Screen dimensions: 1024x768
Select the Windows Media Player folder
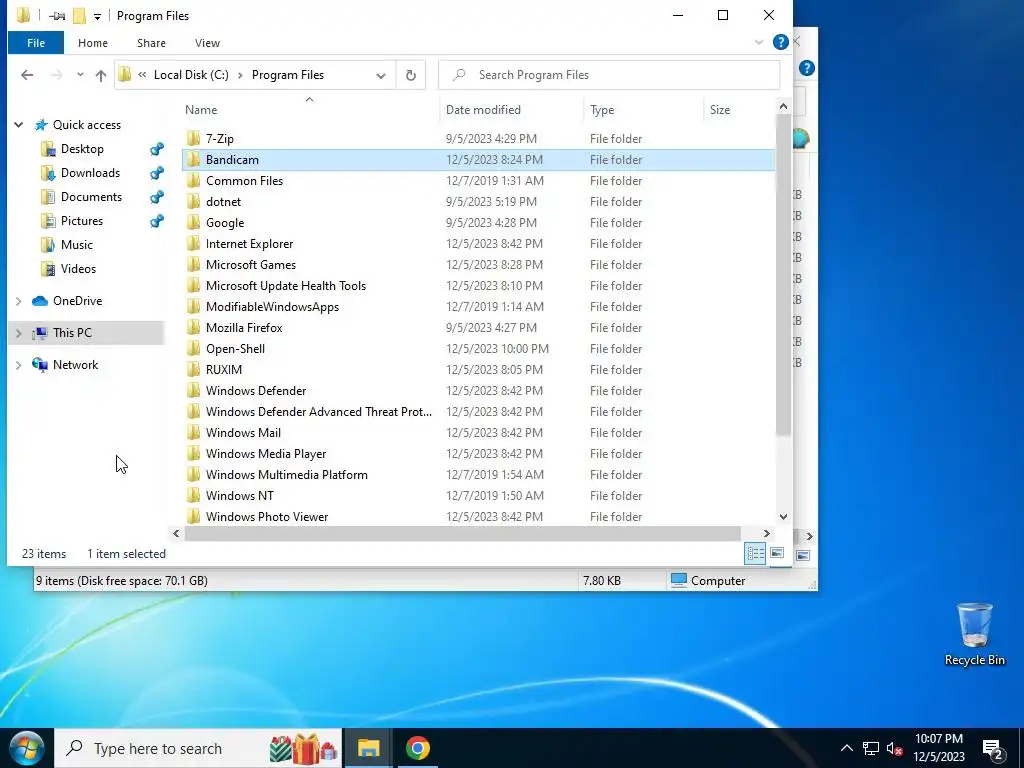(266, 454)
